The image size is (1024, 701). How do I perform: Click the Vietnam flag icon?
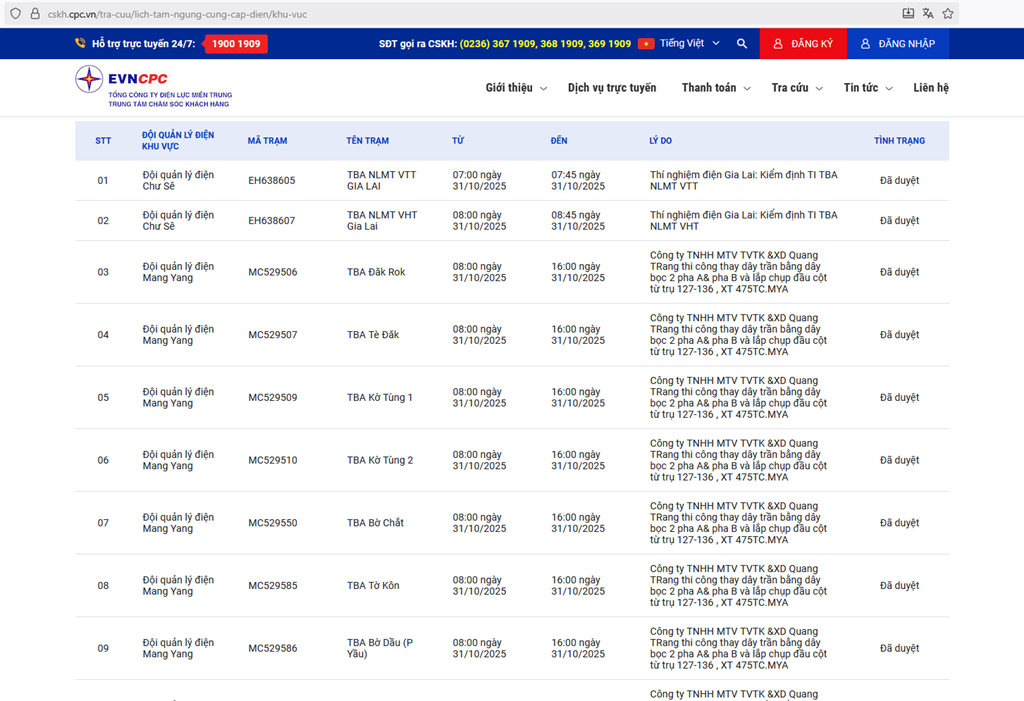pos(646,44)
